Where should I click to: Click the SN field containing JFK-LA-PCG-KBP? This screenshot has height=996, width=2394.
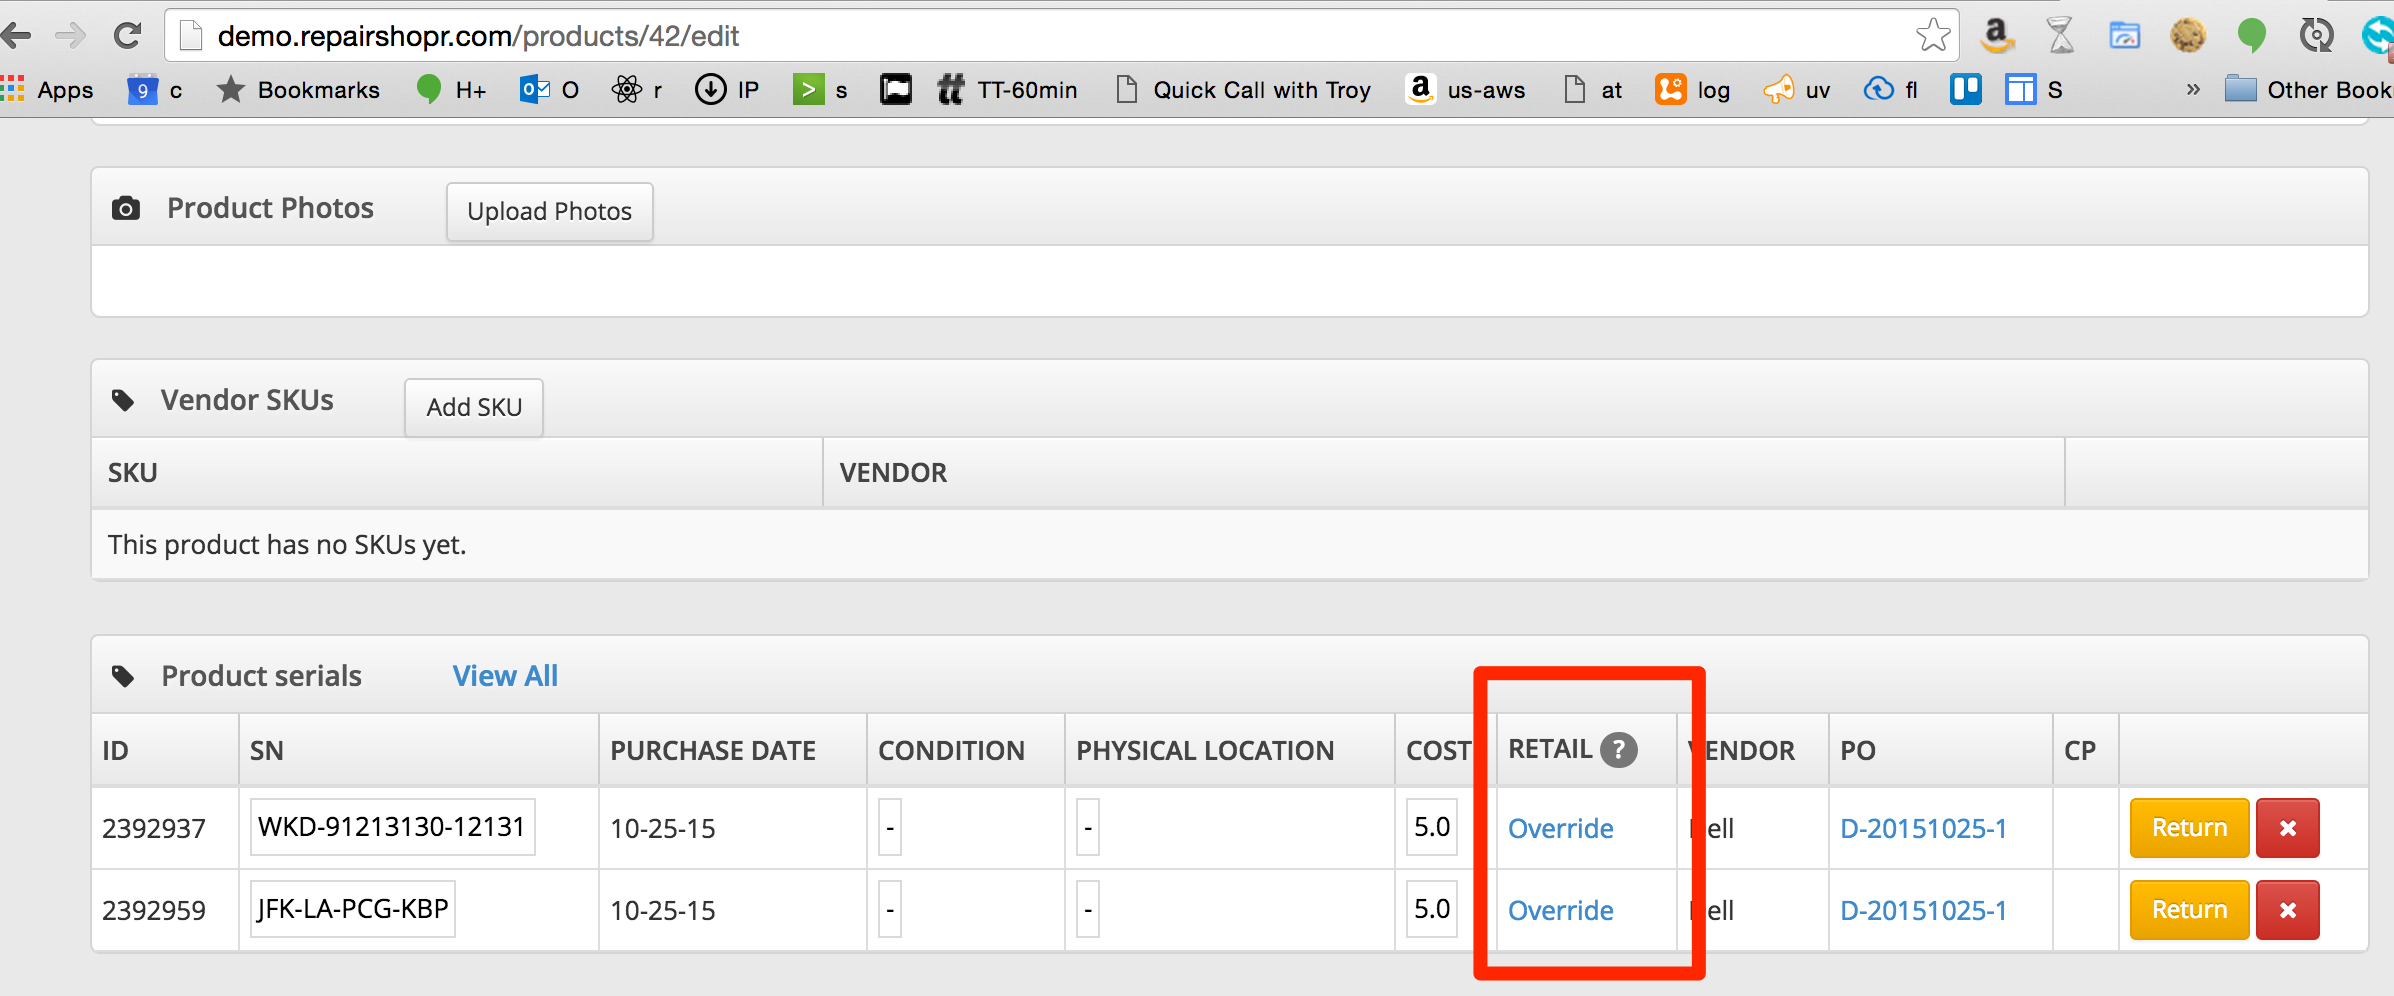coord(352,909)
